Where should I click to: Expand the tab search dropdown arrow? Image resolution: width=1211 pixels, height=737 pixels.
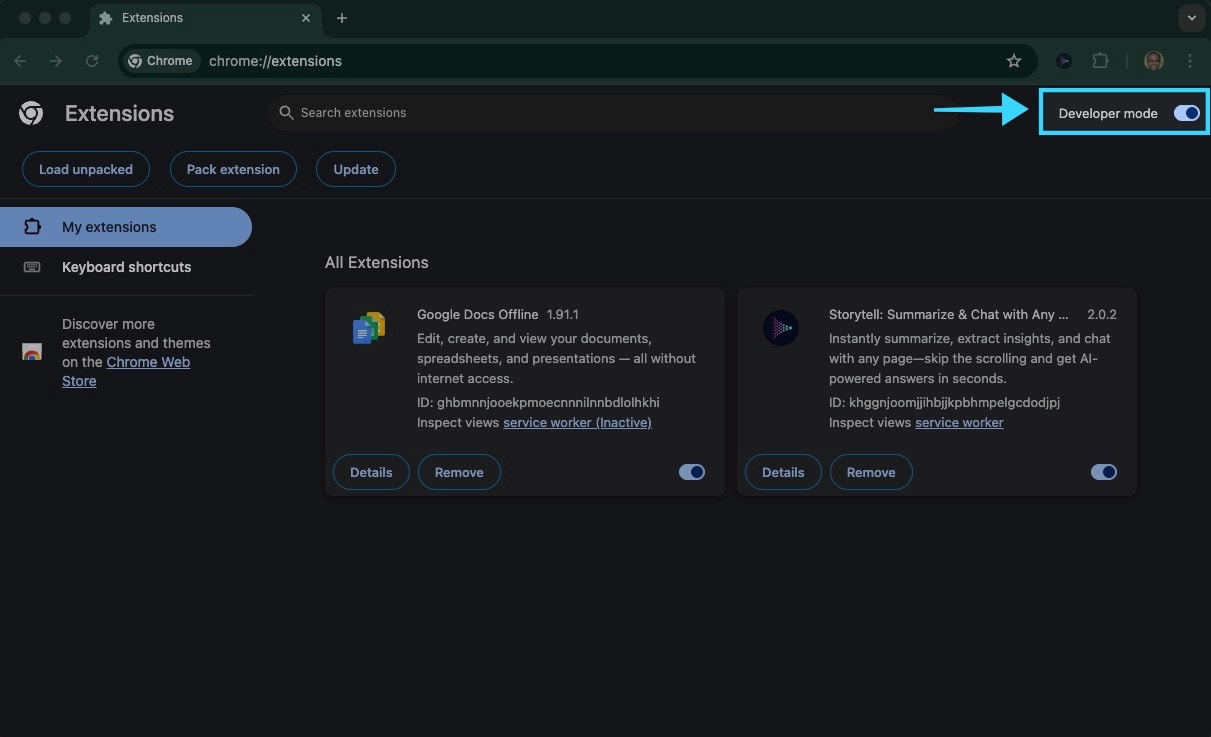[x=1191, y=18]
